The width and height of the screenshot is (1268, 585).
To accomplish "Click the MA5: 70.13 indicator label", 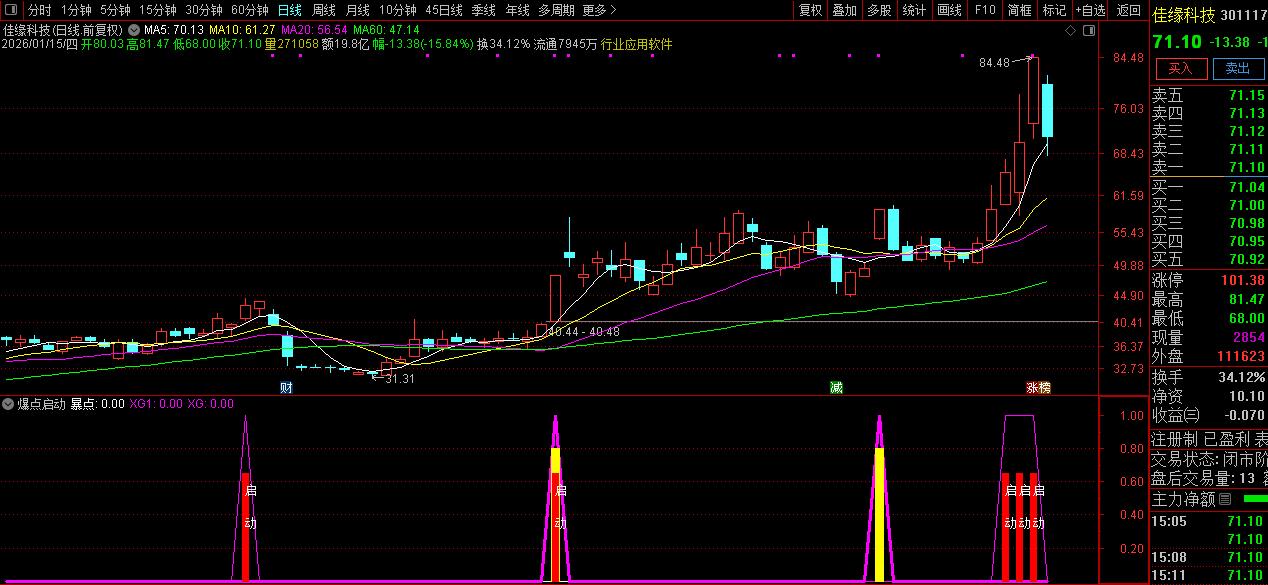I will click(174, 30).
